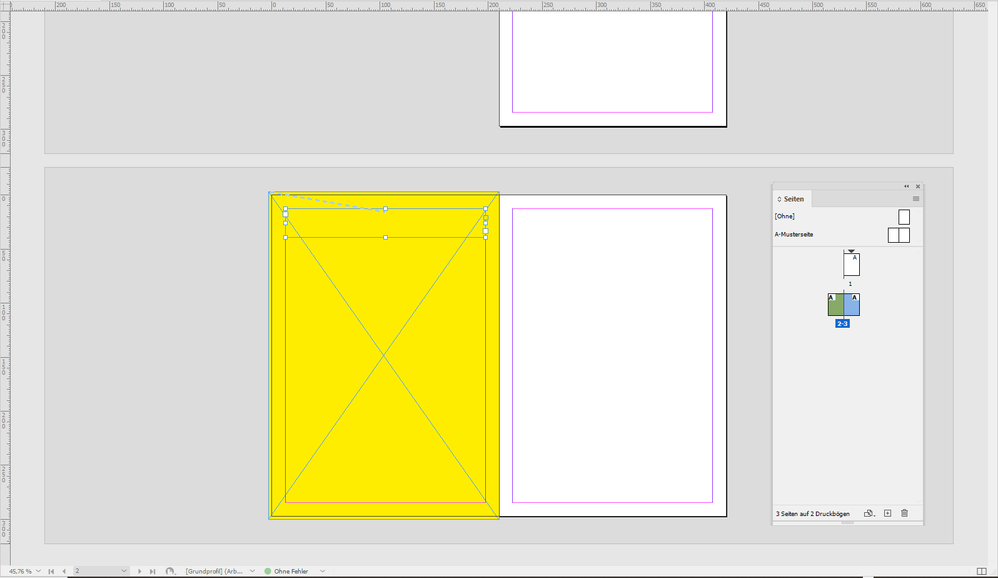Click '3 Seiten auf 2 Druckbögen' text

pos(812,514)
